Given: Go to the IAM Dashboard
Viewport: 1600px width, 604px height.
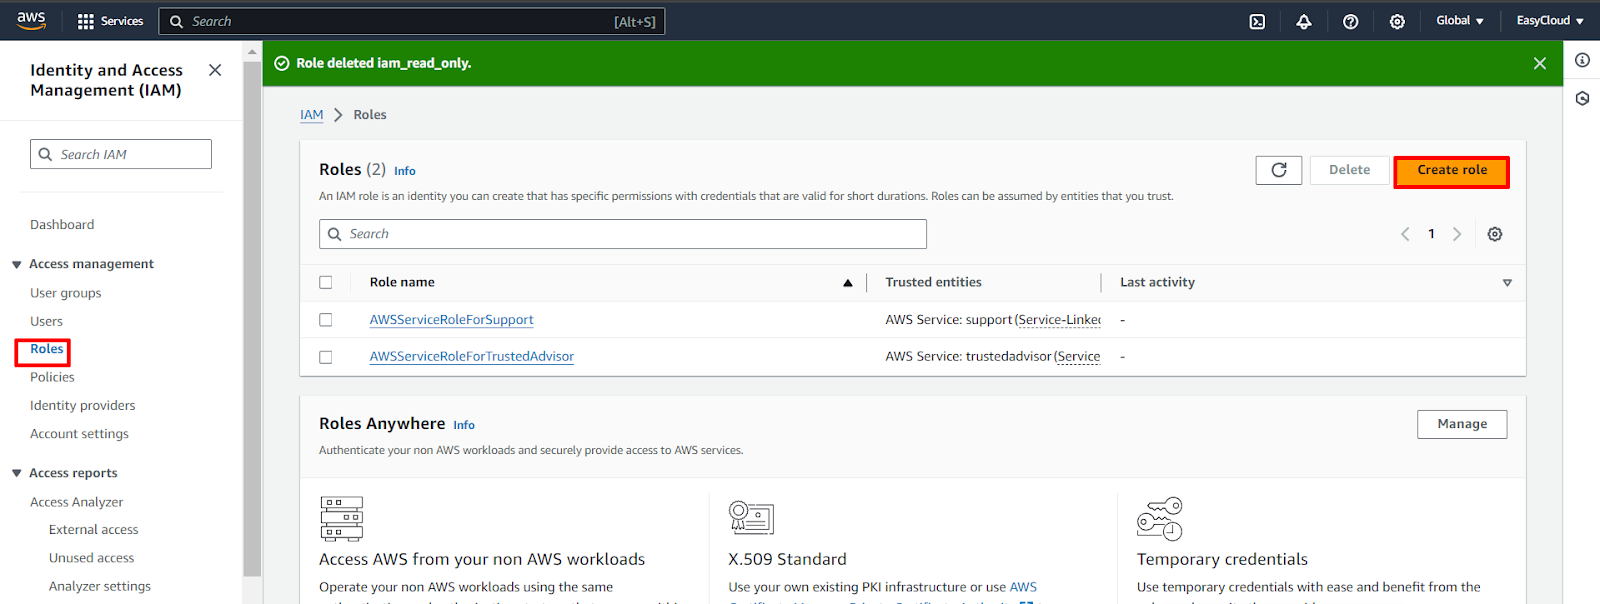Looking at the screenshot, I should [x=62, y=225].
